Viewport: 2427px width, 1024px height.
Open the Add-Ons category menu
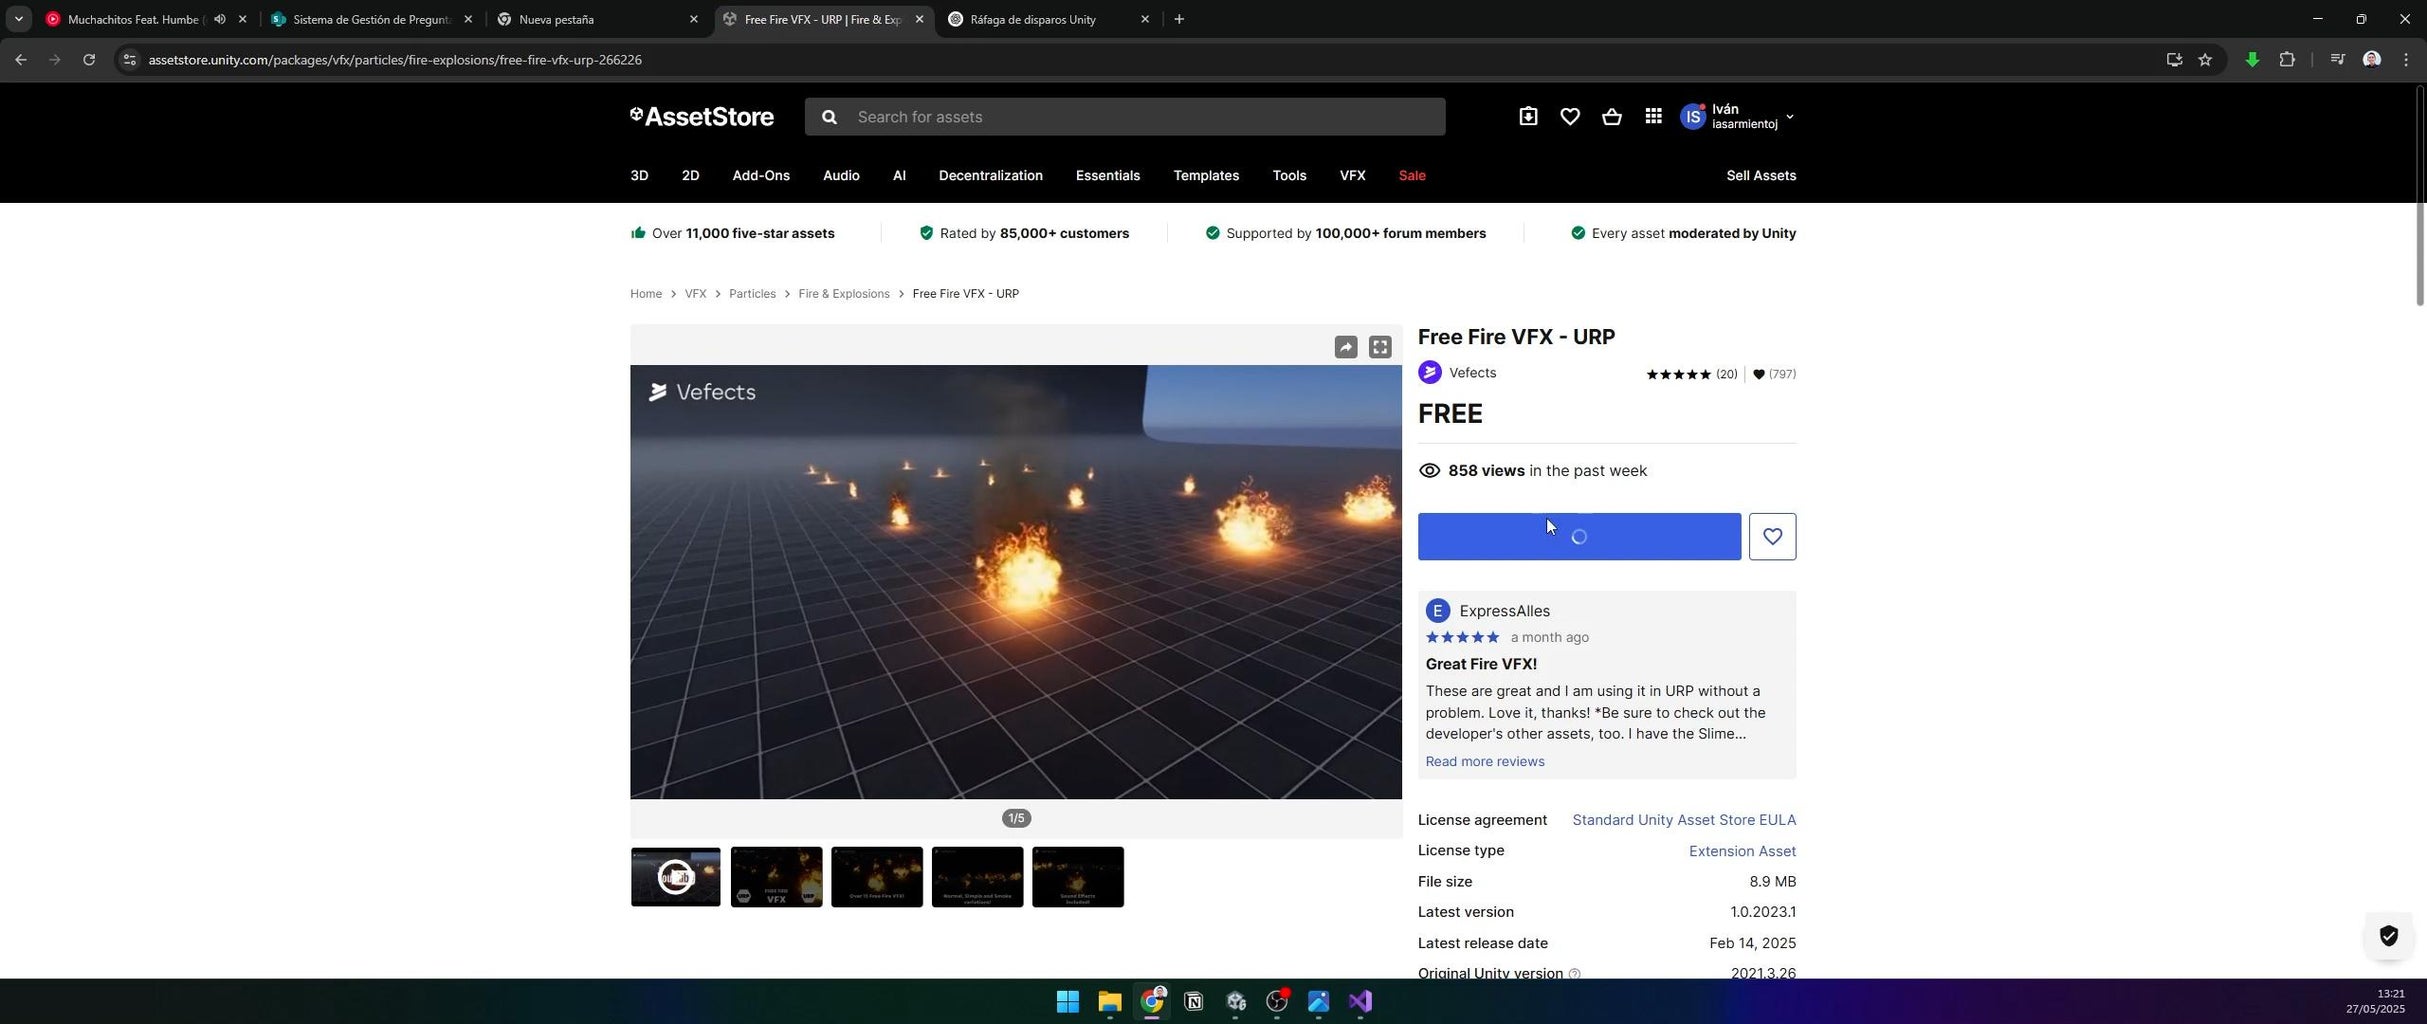[x=761, y=175]
